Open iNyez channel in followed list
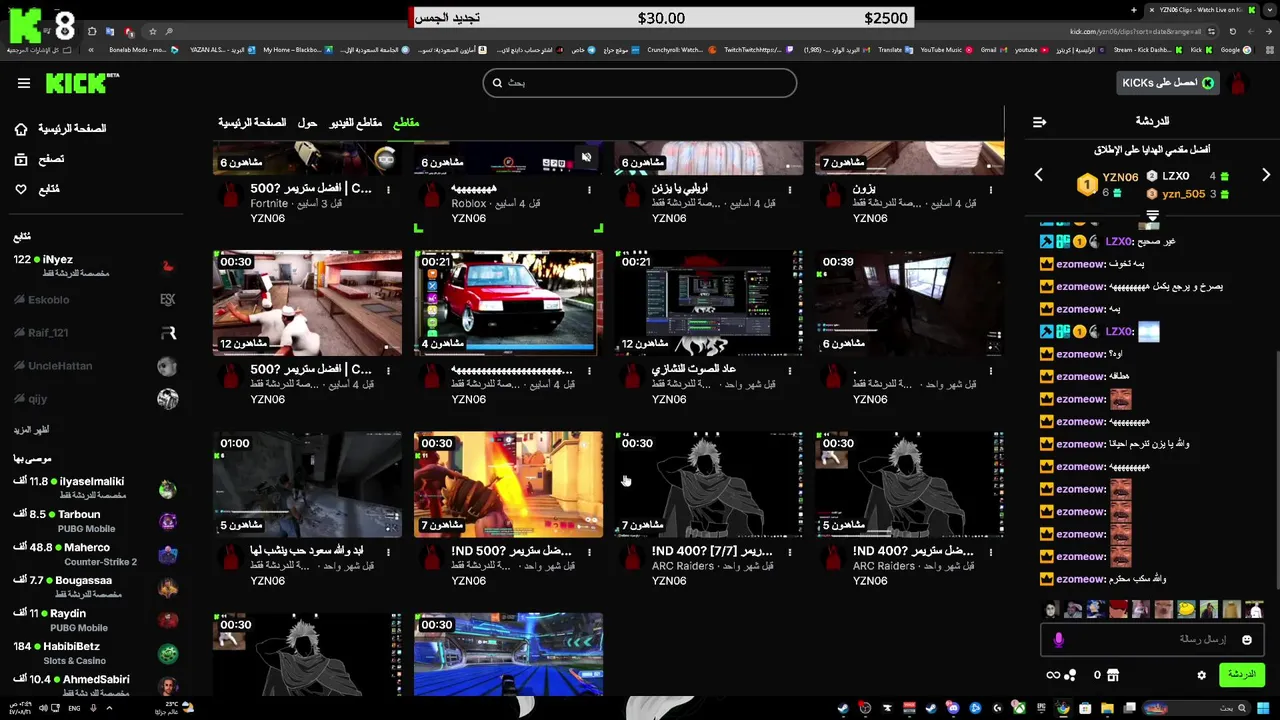The height and width of the screenshot is (720, 1280). (95, 265)
